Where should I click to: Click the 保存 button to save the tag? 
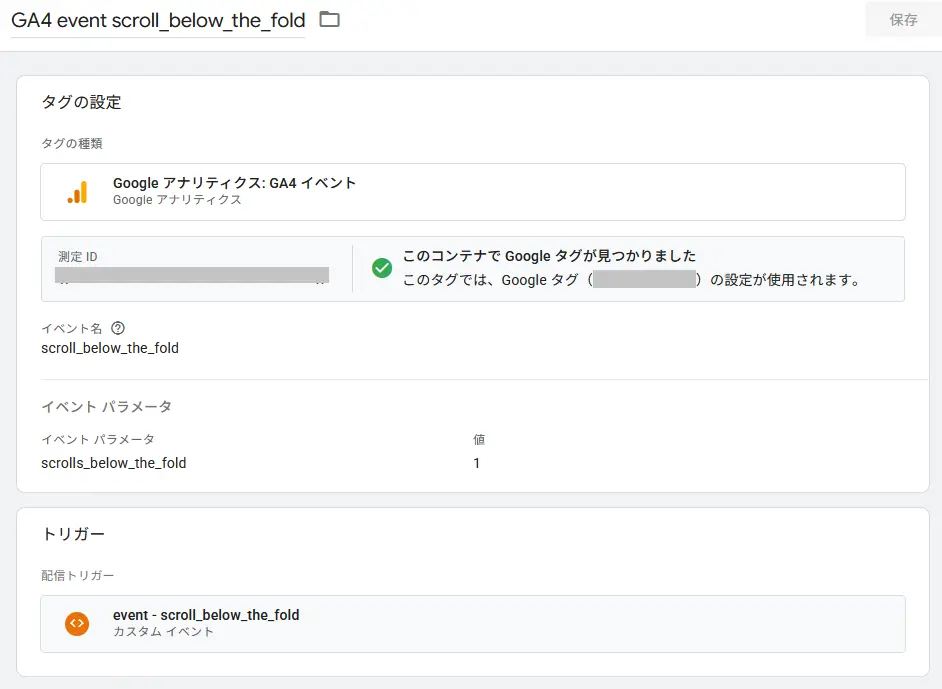[x=903, y=19]
